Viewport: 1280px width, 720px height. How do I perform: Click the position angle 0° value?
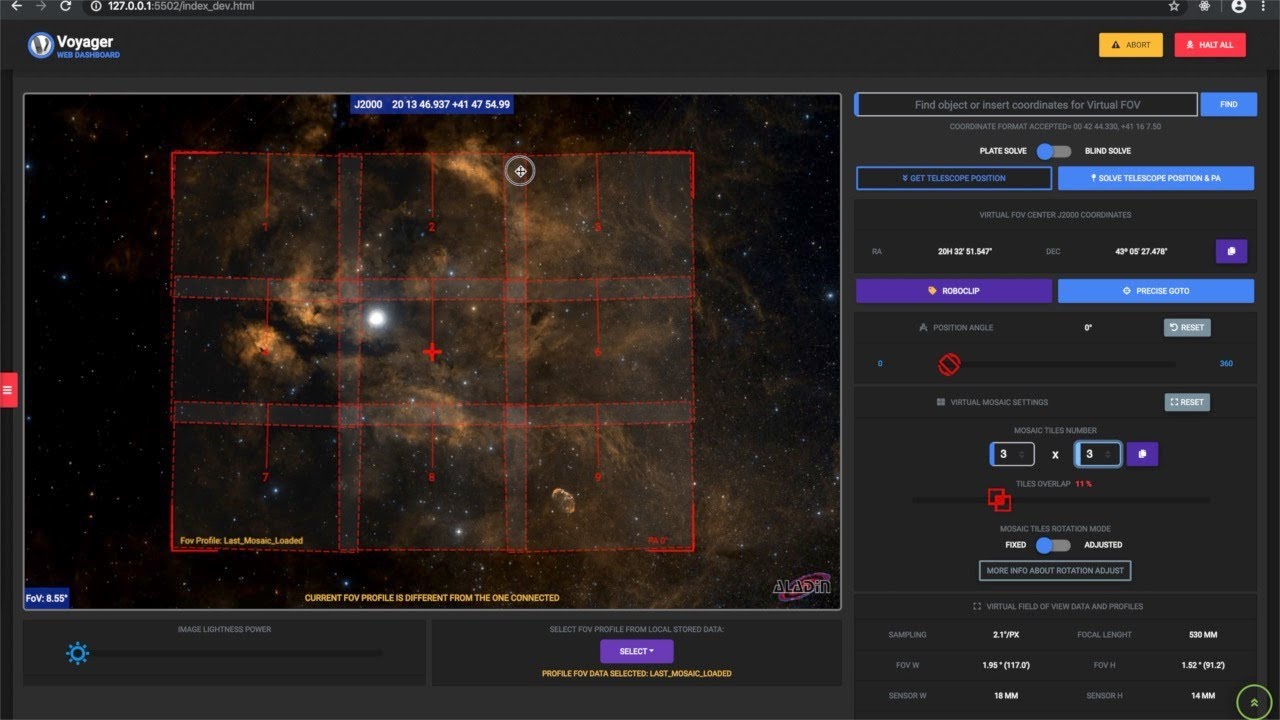click(1088, 327)
